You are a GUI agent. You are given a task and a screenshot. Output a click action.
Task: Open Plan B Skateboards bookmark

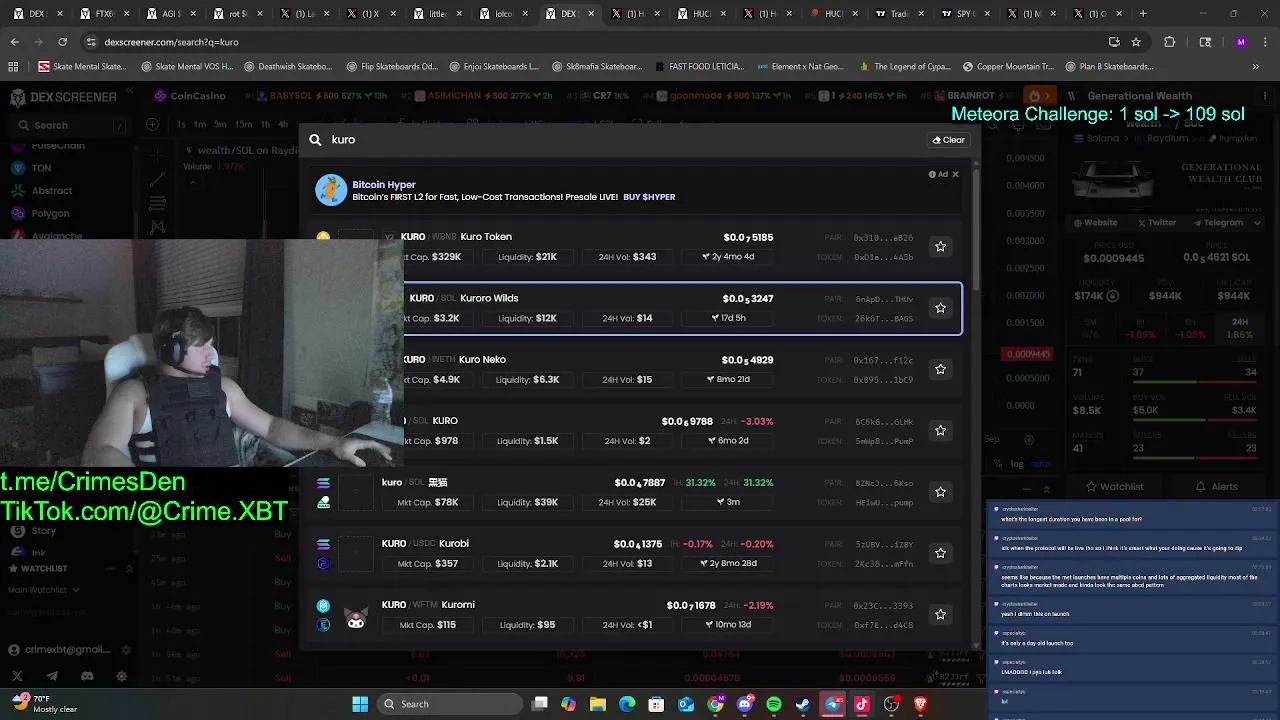click(1109, 66)
